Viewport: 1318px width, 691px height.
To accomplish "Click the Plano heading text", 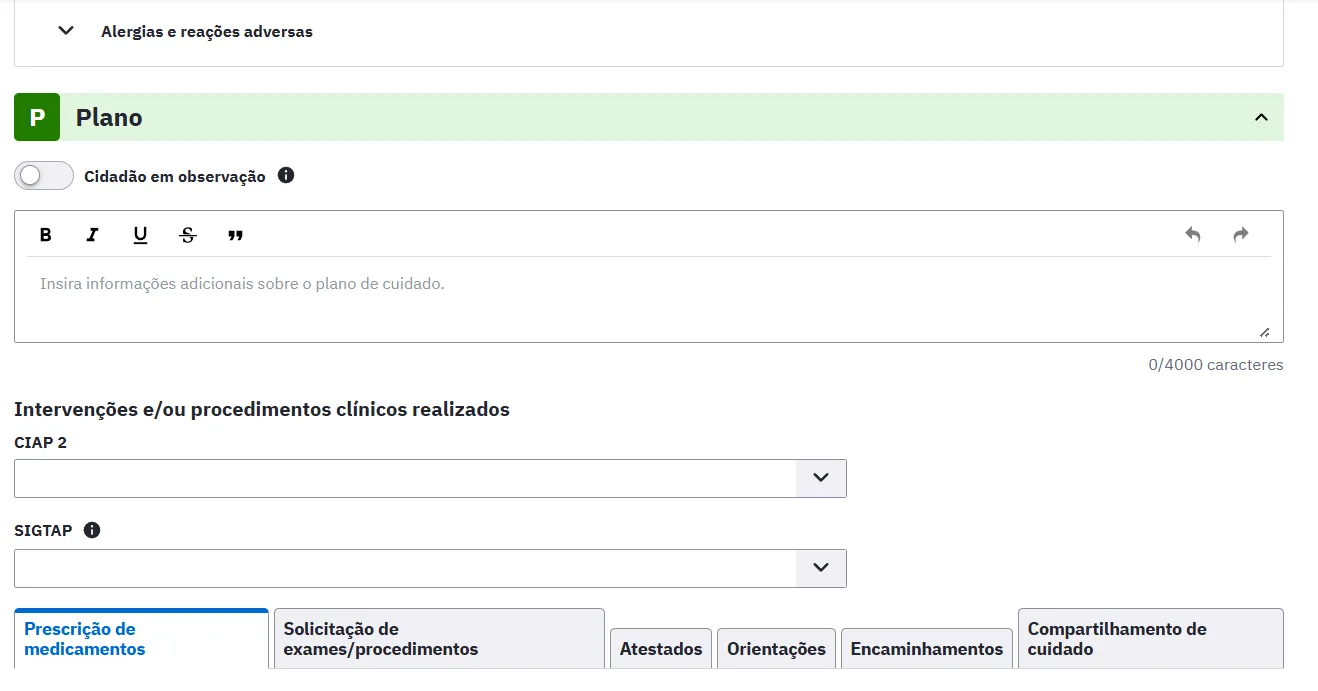I will coord(109,117).
